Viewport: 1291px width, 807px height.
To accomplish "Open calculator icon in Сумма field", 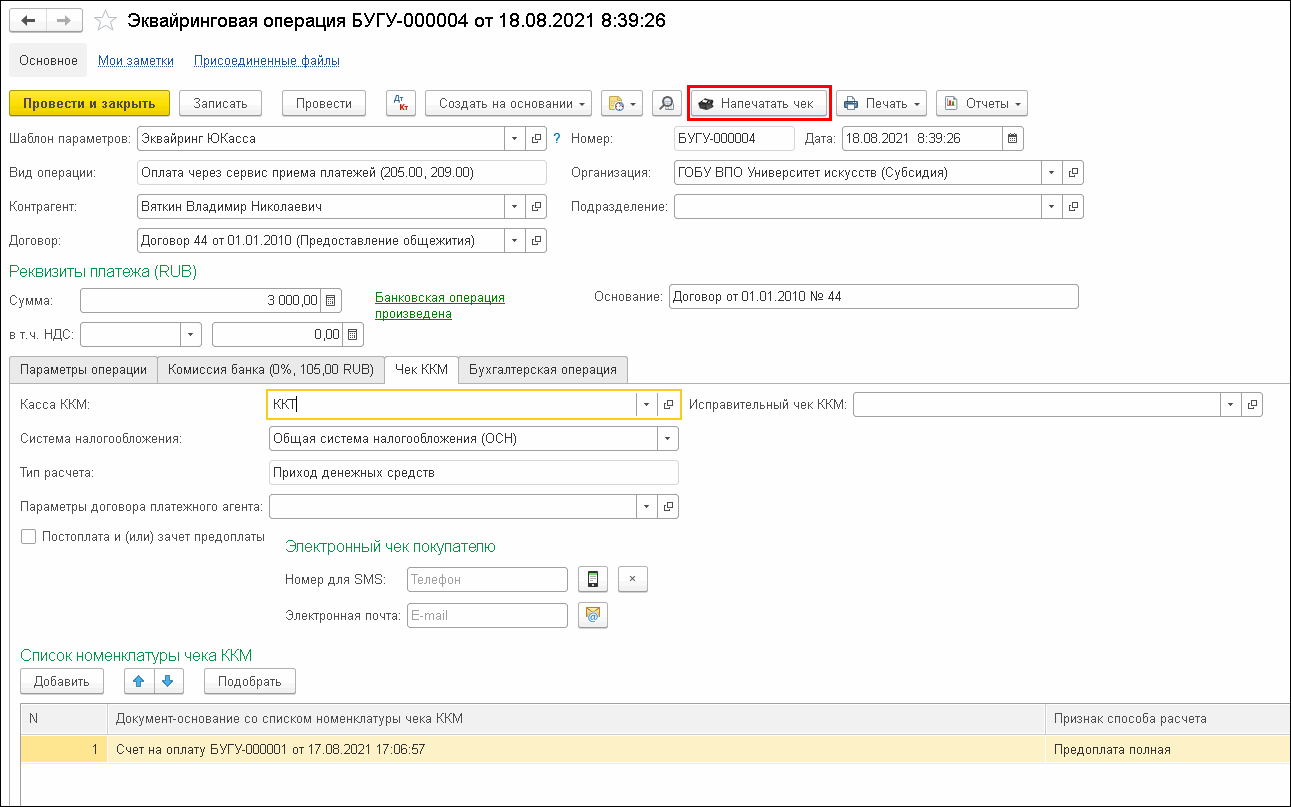I will coord(332,299).
